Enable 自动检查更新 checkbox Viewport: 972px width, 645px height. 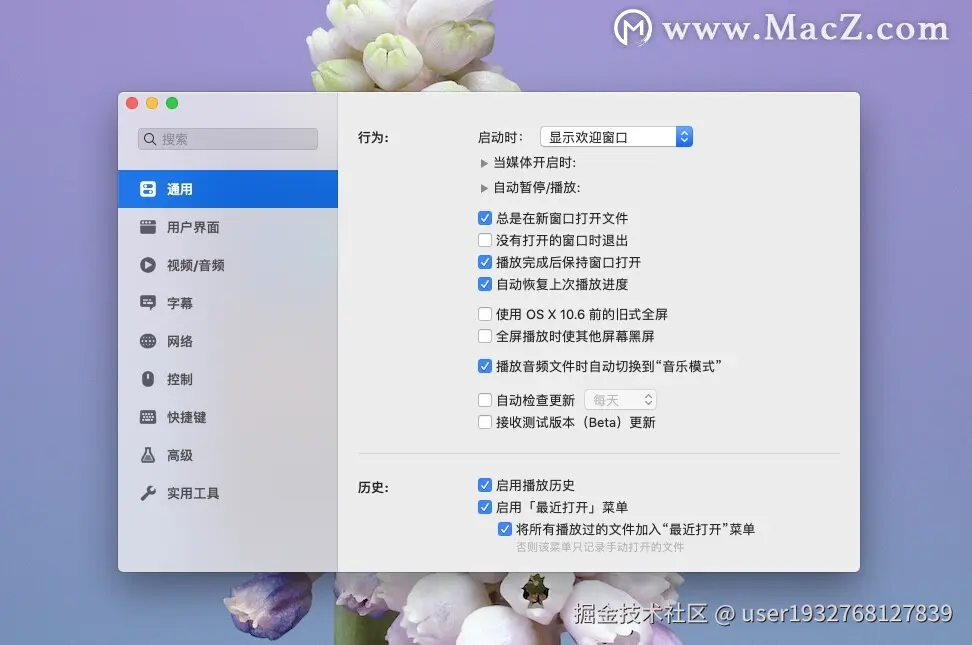point(485,400)
